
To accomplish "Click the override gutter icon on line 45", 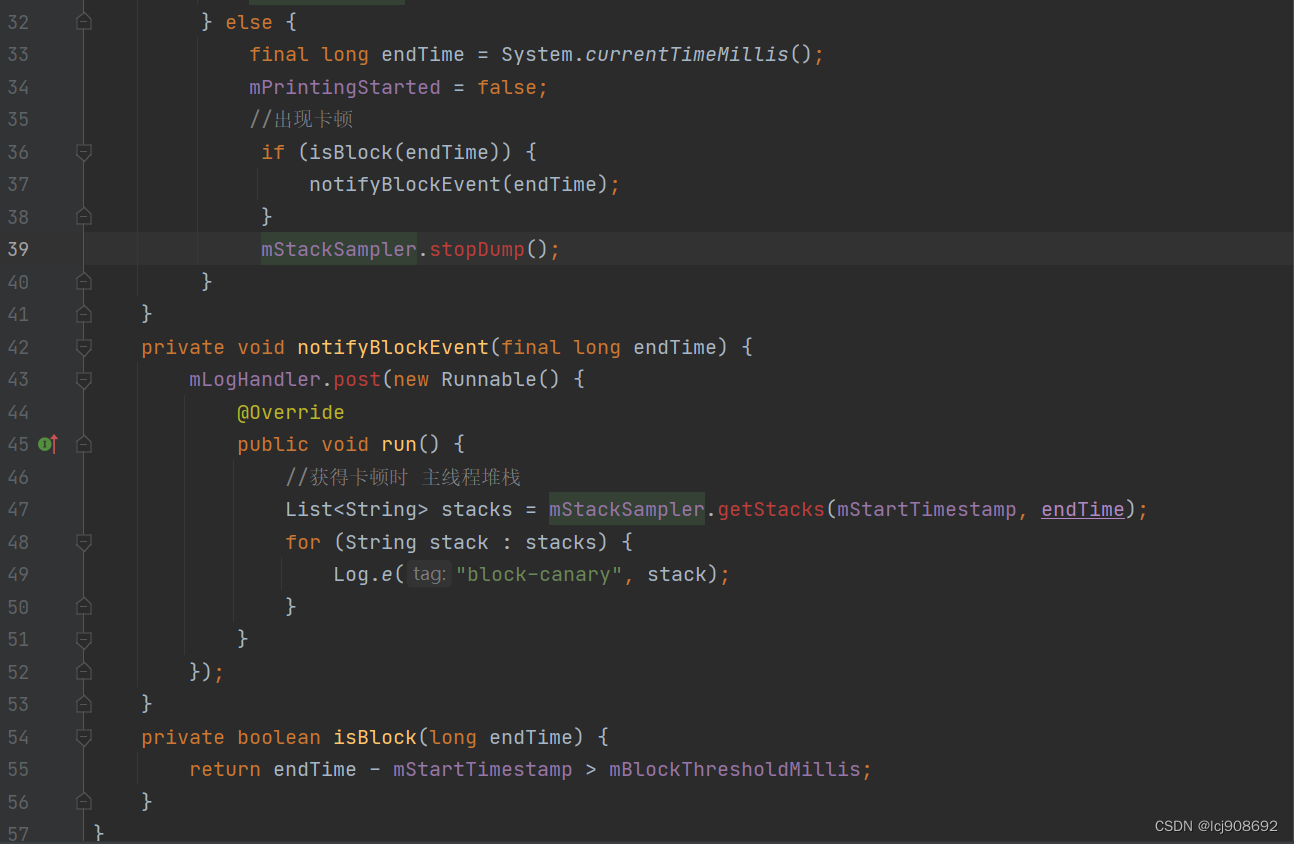I will (x=48, y=444).
